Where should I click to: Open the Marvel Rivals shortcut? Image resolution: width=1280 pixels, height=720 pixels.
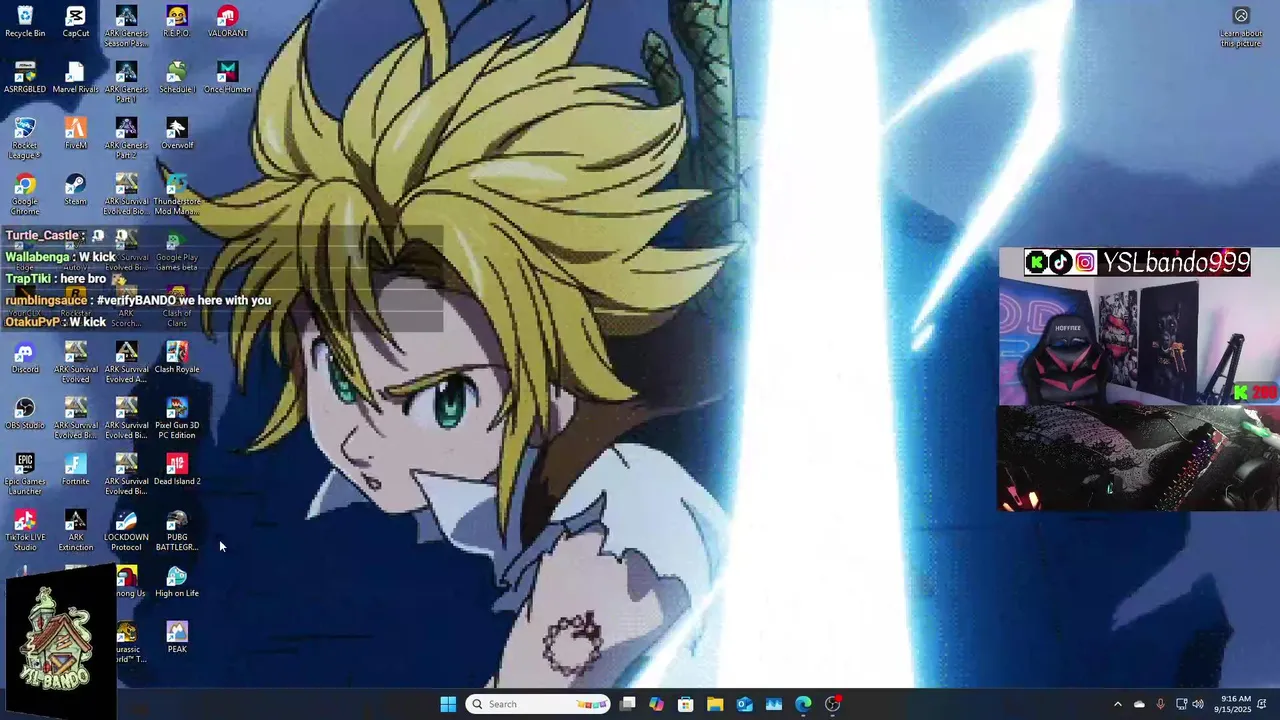point(76,78)
